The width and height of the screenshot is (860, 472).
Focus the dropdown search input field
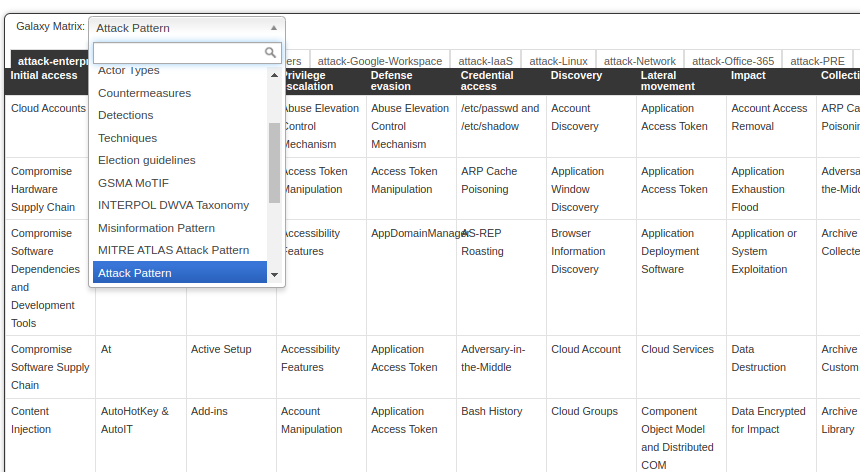click(187, 53)
